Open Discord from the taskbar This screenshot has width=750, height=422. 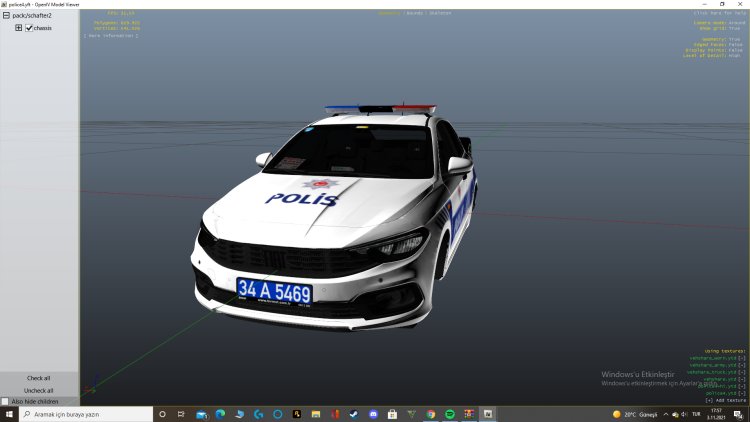pos(373,414)
